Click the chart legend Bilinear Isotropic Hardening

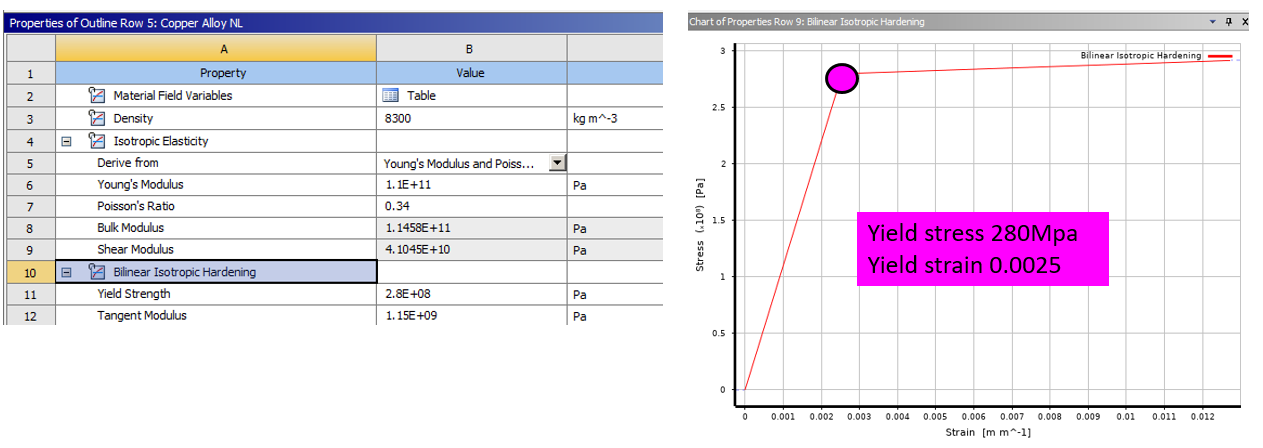[x=1156, y=57]
